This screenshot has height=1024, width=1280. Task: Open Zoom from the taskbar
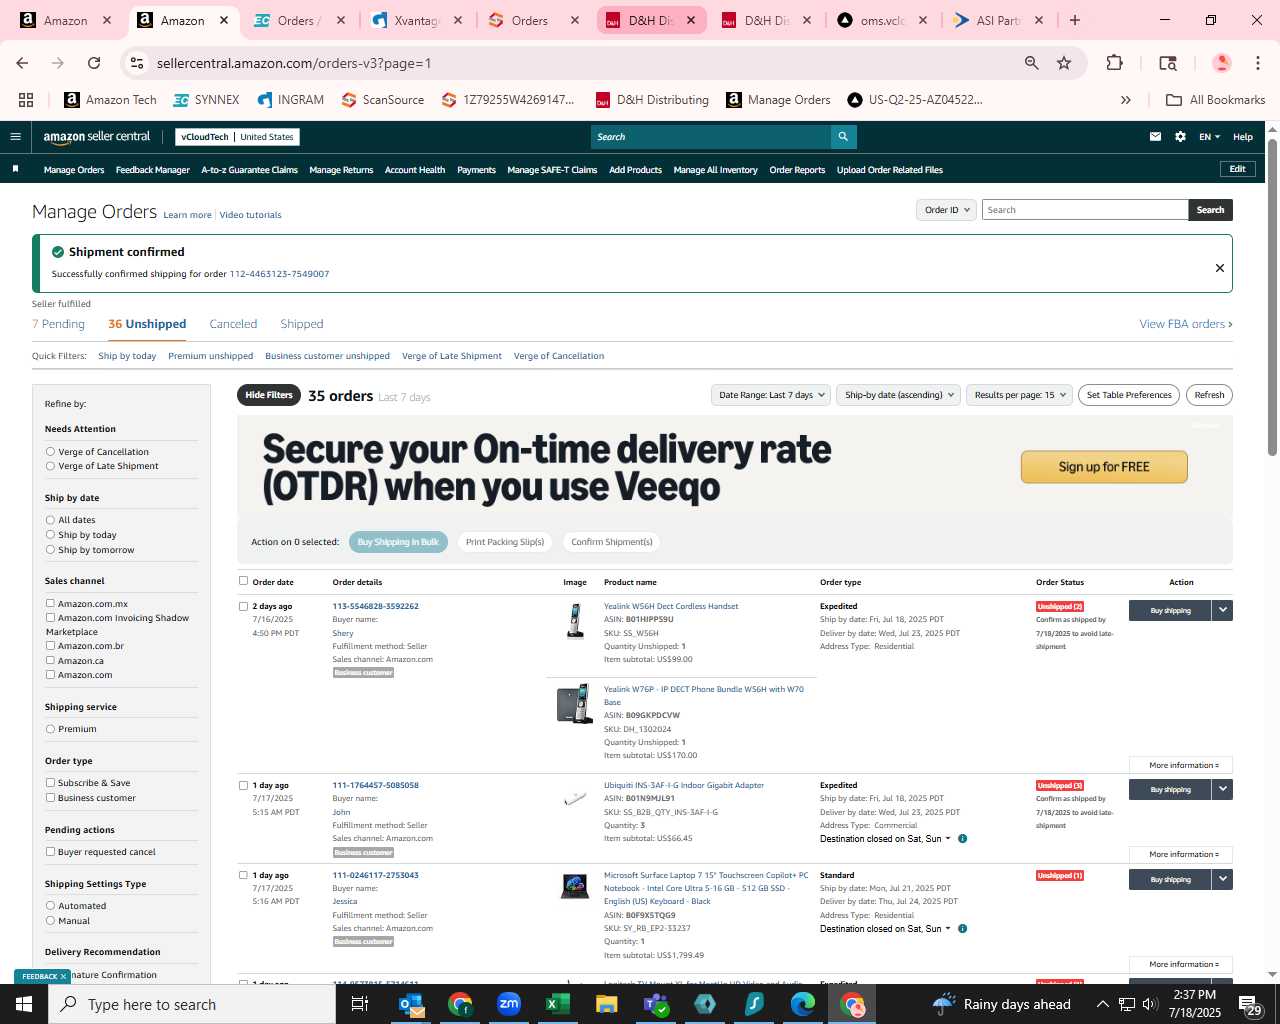tap(509, 1004)
